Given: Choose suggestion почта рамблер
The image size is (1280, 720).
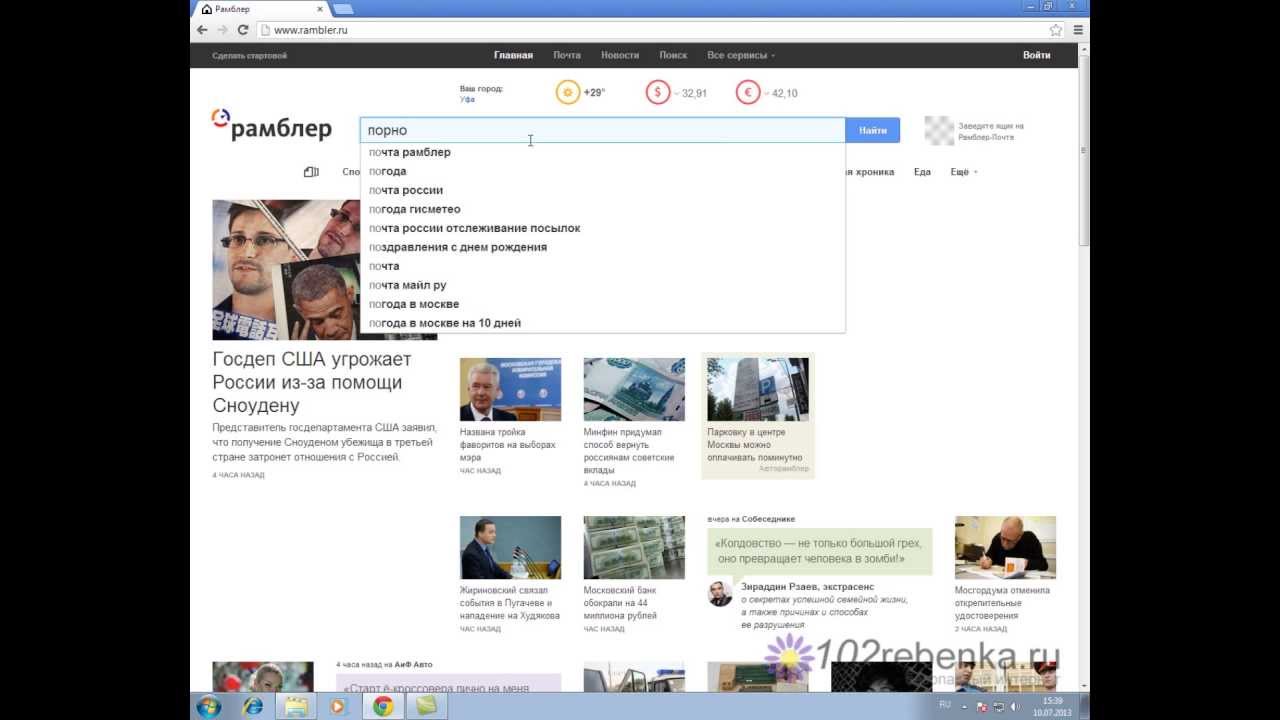Looking at the screenshot, I should (602, 152).
